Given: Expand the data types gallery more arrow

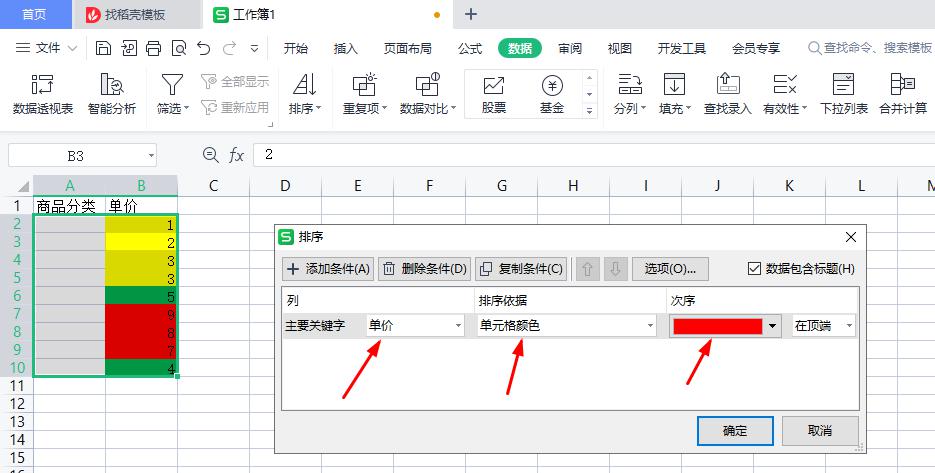Looking at the screenshot, I should [x=589, y=110].
